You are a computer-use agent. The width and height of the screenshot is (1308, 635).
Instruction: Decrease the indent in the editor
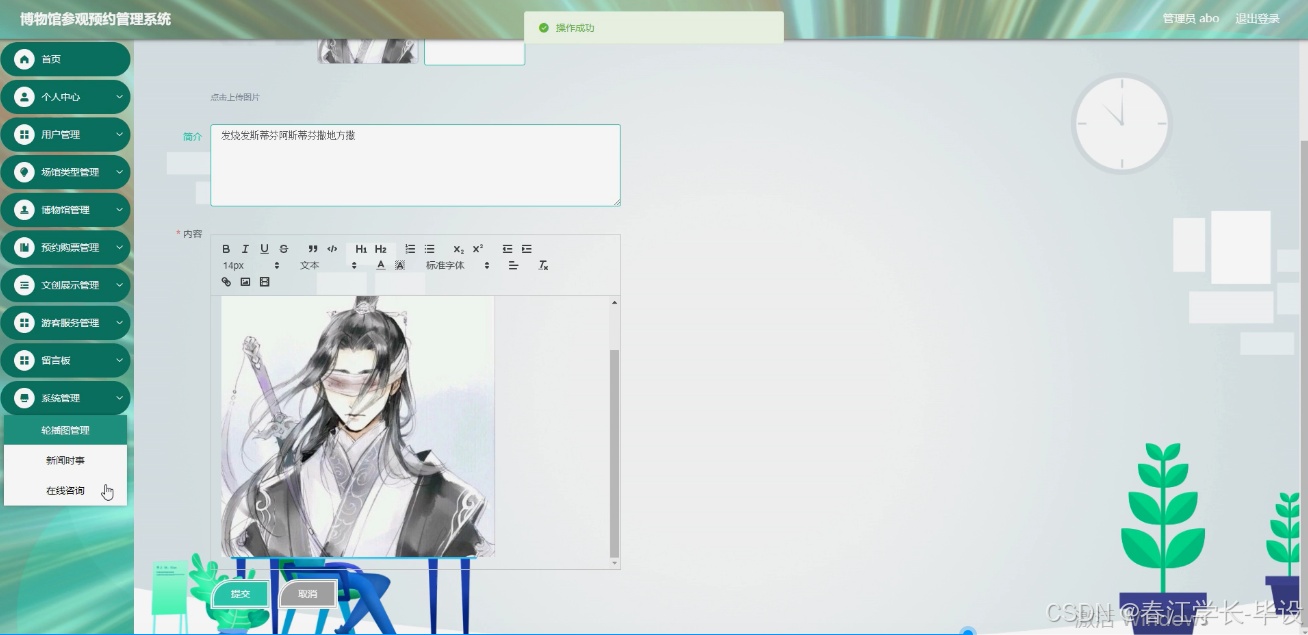coord(507,249)
